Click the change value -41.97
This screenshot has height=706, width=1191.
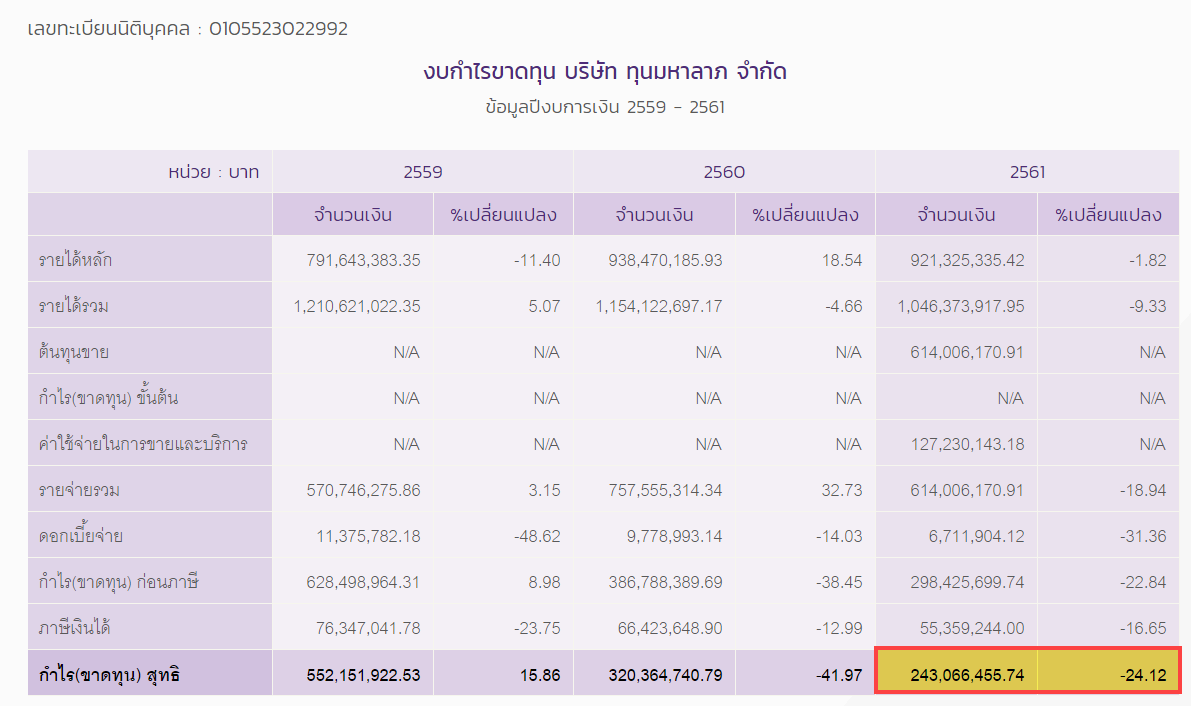pos(839,675)
